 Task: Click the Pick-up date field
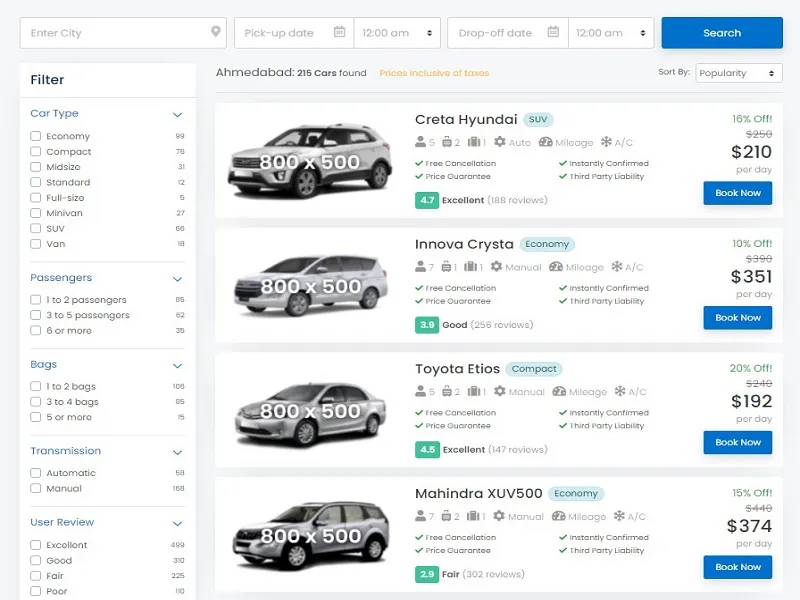coord(294,33)
